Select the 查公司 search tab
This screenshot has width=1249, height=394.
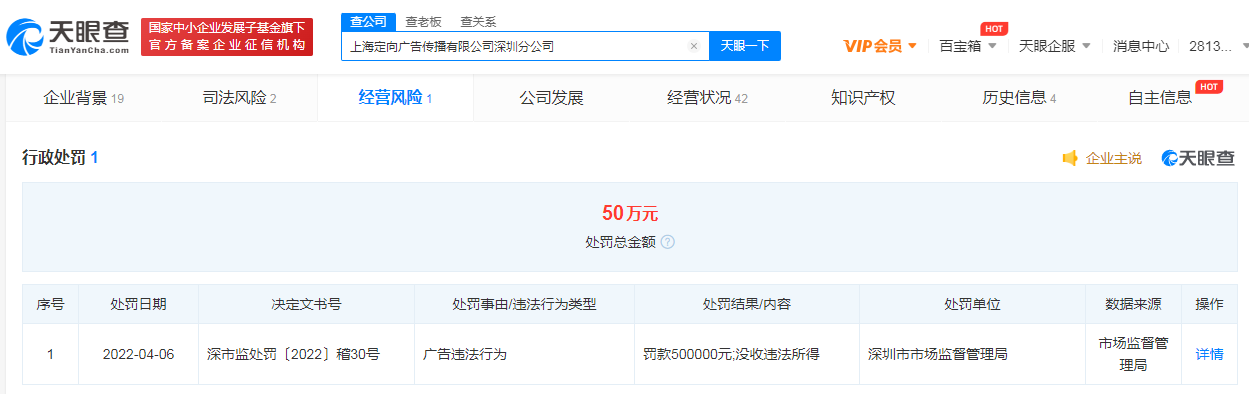369,22
